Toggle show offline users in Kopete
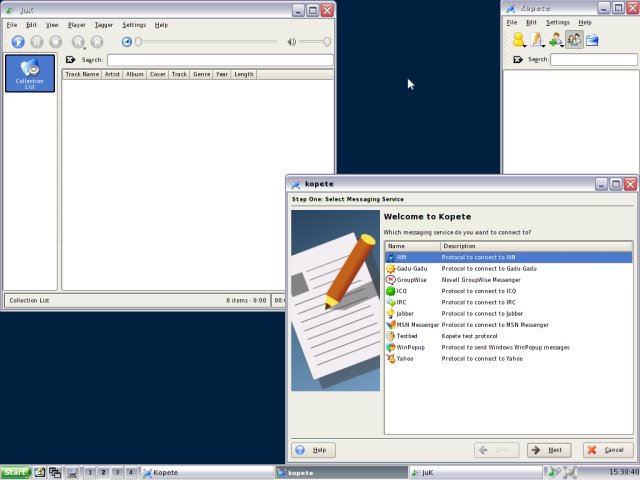The image size is (640, 480). click(x=574, y=40)
